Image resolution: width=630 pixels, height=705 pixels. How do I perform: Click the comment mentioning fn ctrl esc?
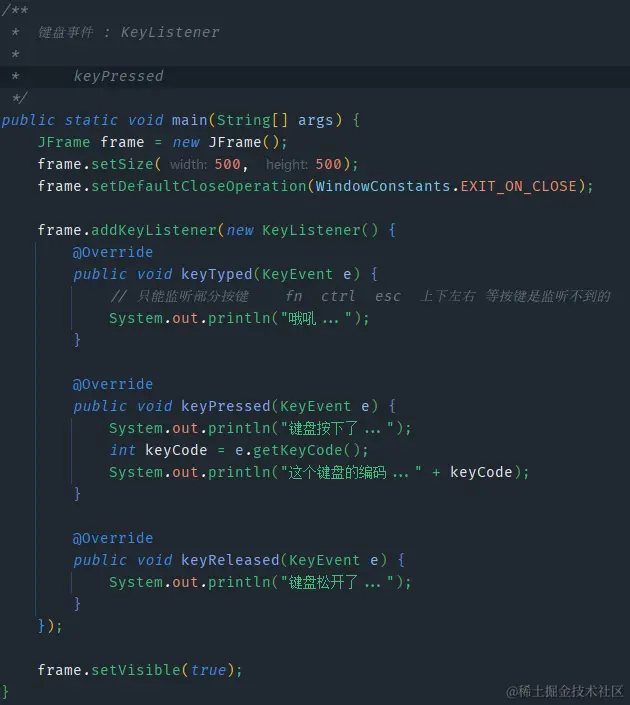(x=360, y=296)
